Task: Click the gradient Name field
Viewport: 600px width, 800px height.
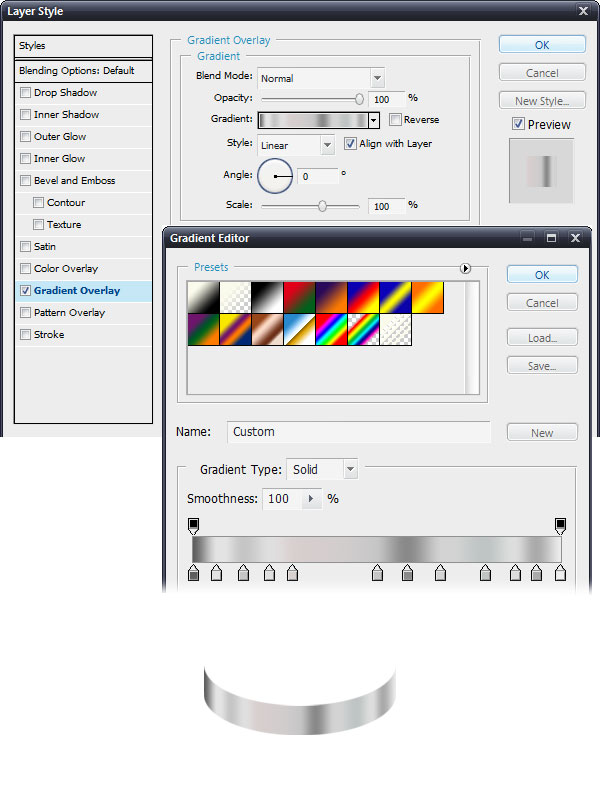Action: (x=359, y=432)
